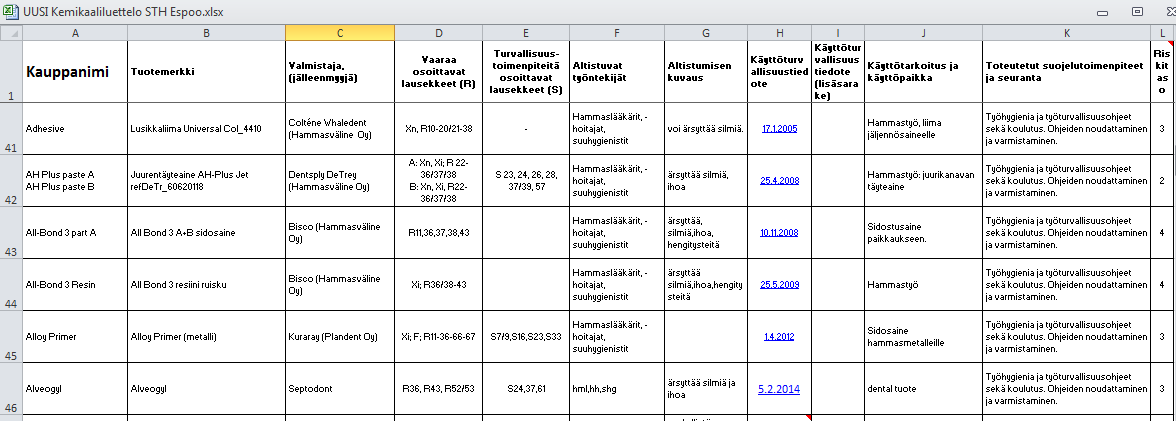
Task: Select column K header
Action: (1066, 32)
